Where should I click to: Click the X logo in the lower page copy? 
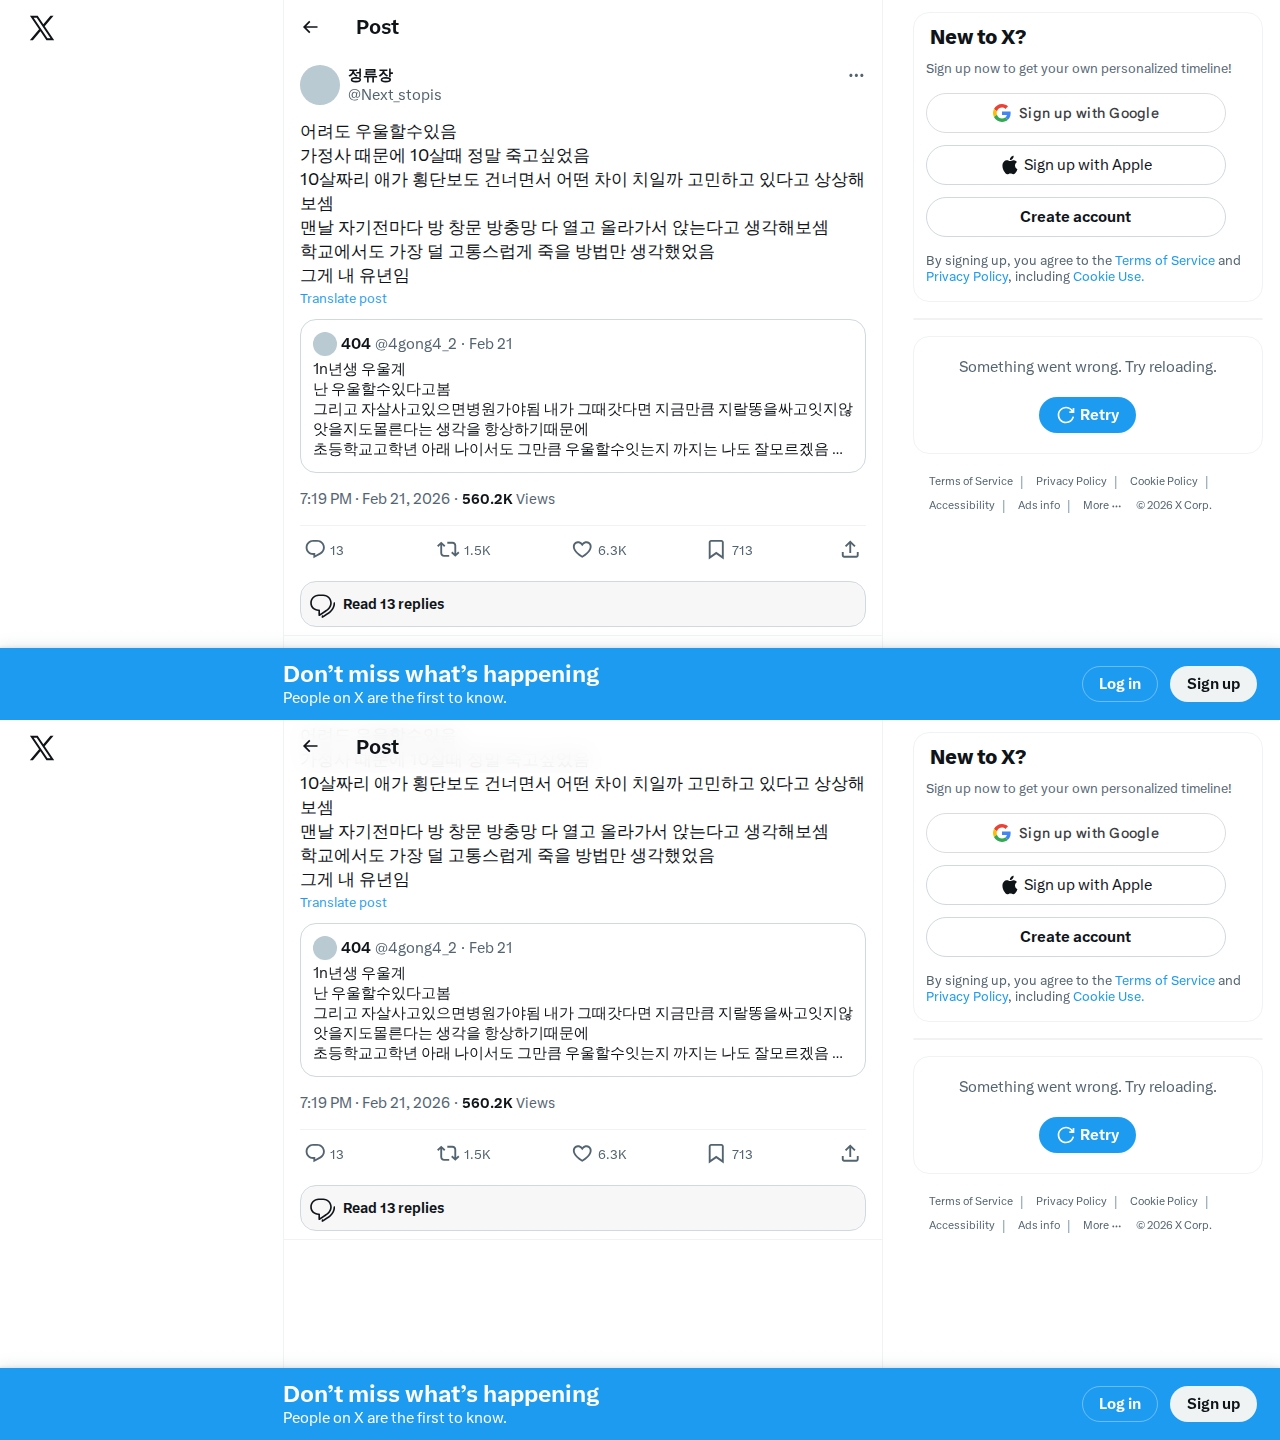(x=42, y=748)
